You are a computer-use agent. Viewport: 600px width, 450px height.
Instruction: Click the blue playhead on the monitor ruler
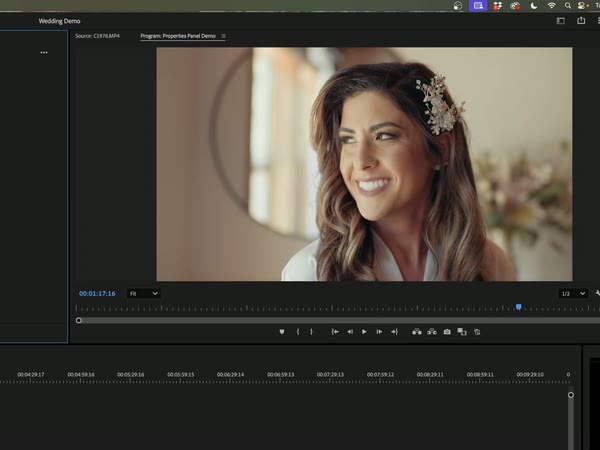518,307
